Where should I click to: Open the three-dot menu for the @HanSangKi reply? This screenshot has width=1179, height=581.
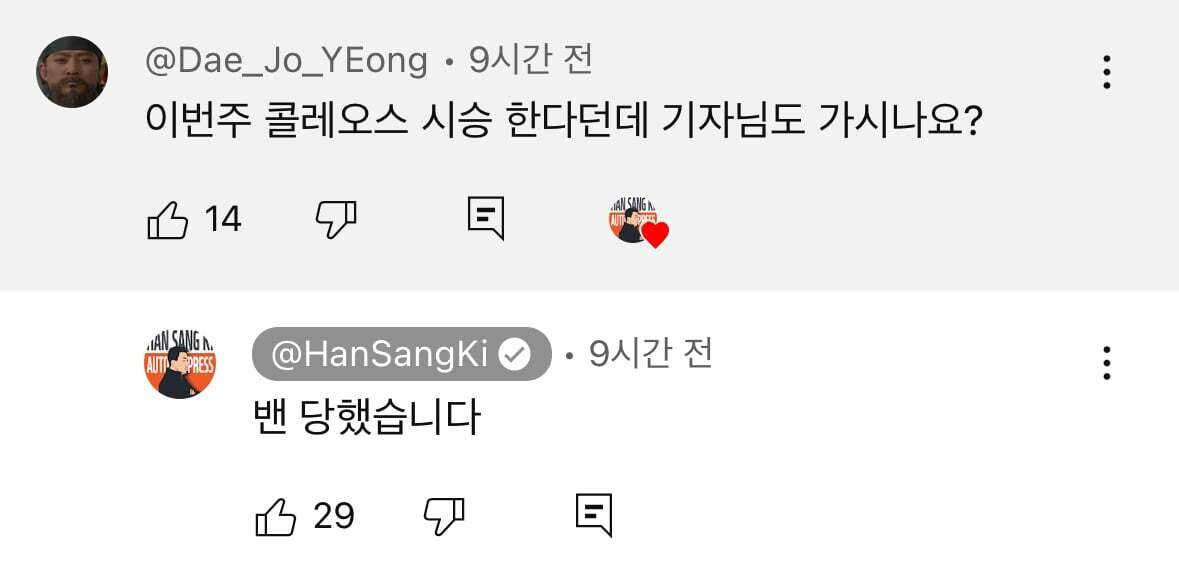click(1106, 363)
